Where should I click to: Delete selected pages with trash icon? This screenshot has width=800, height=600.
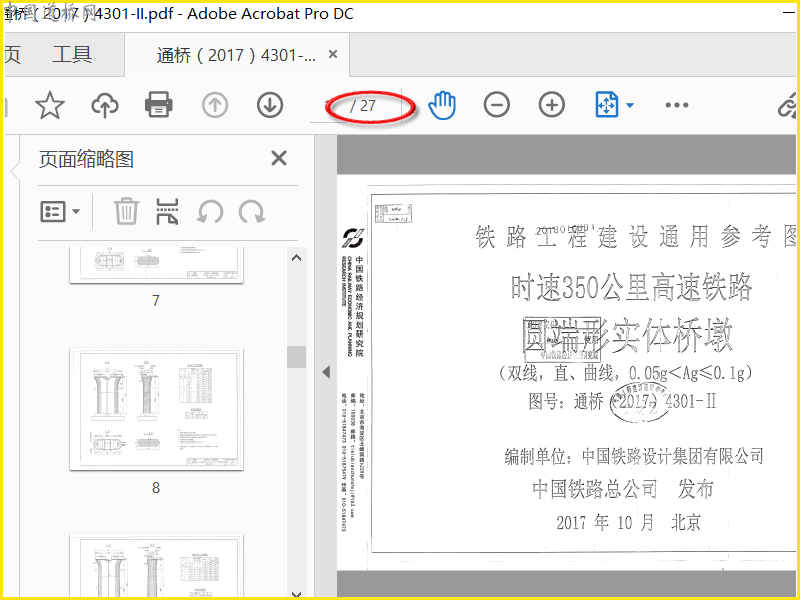126,211
